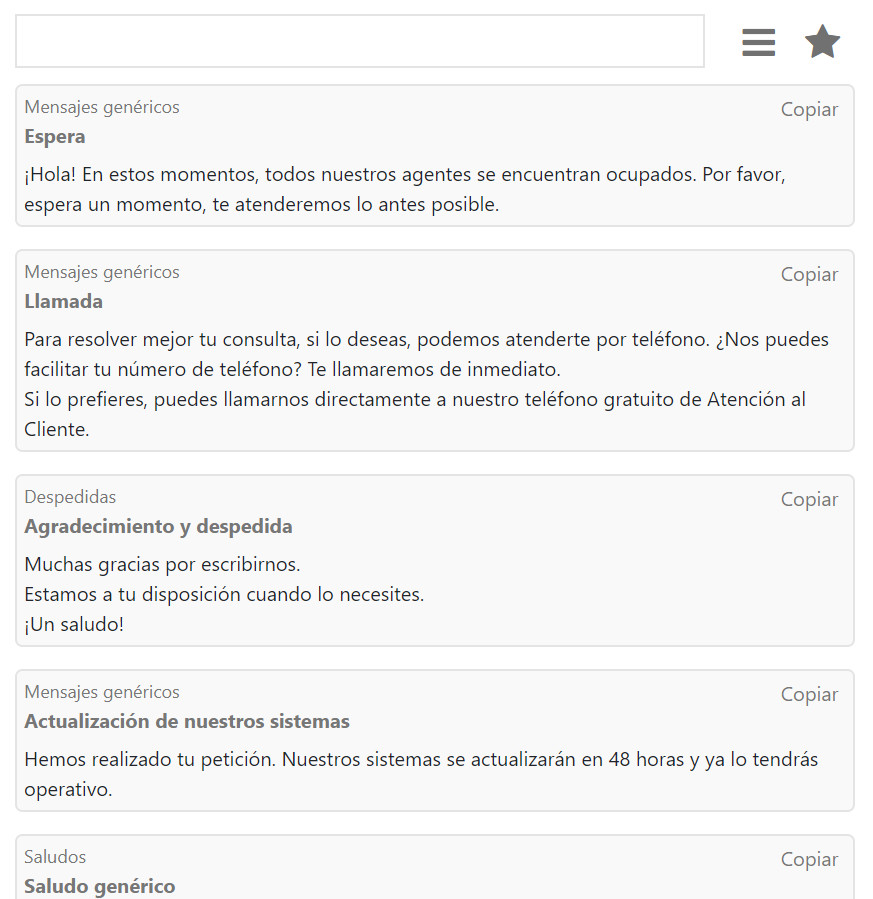
Task: Click the Saludo genérico heading
Action: click(99, 887)
